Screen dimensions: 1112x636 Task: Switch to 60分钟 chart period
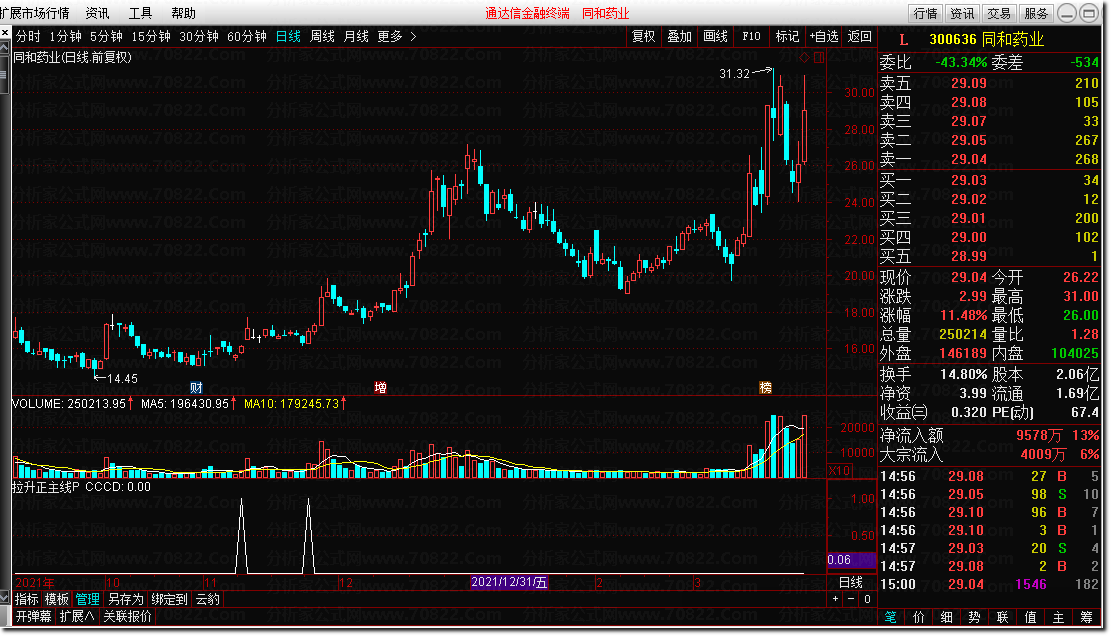[247, 36]
